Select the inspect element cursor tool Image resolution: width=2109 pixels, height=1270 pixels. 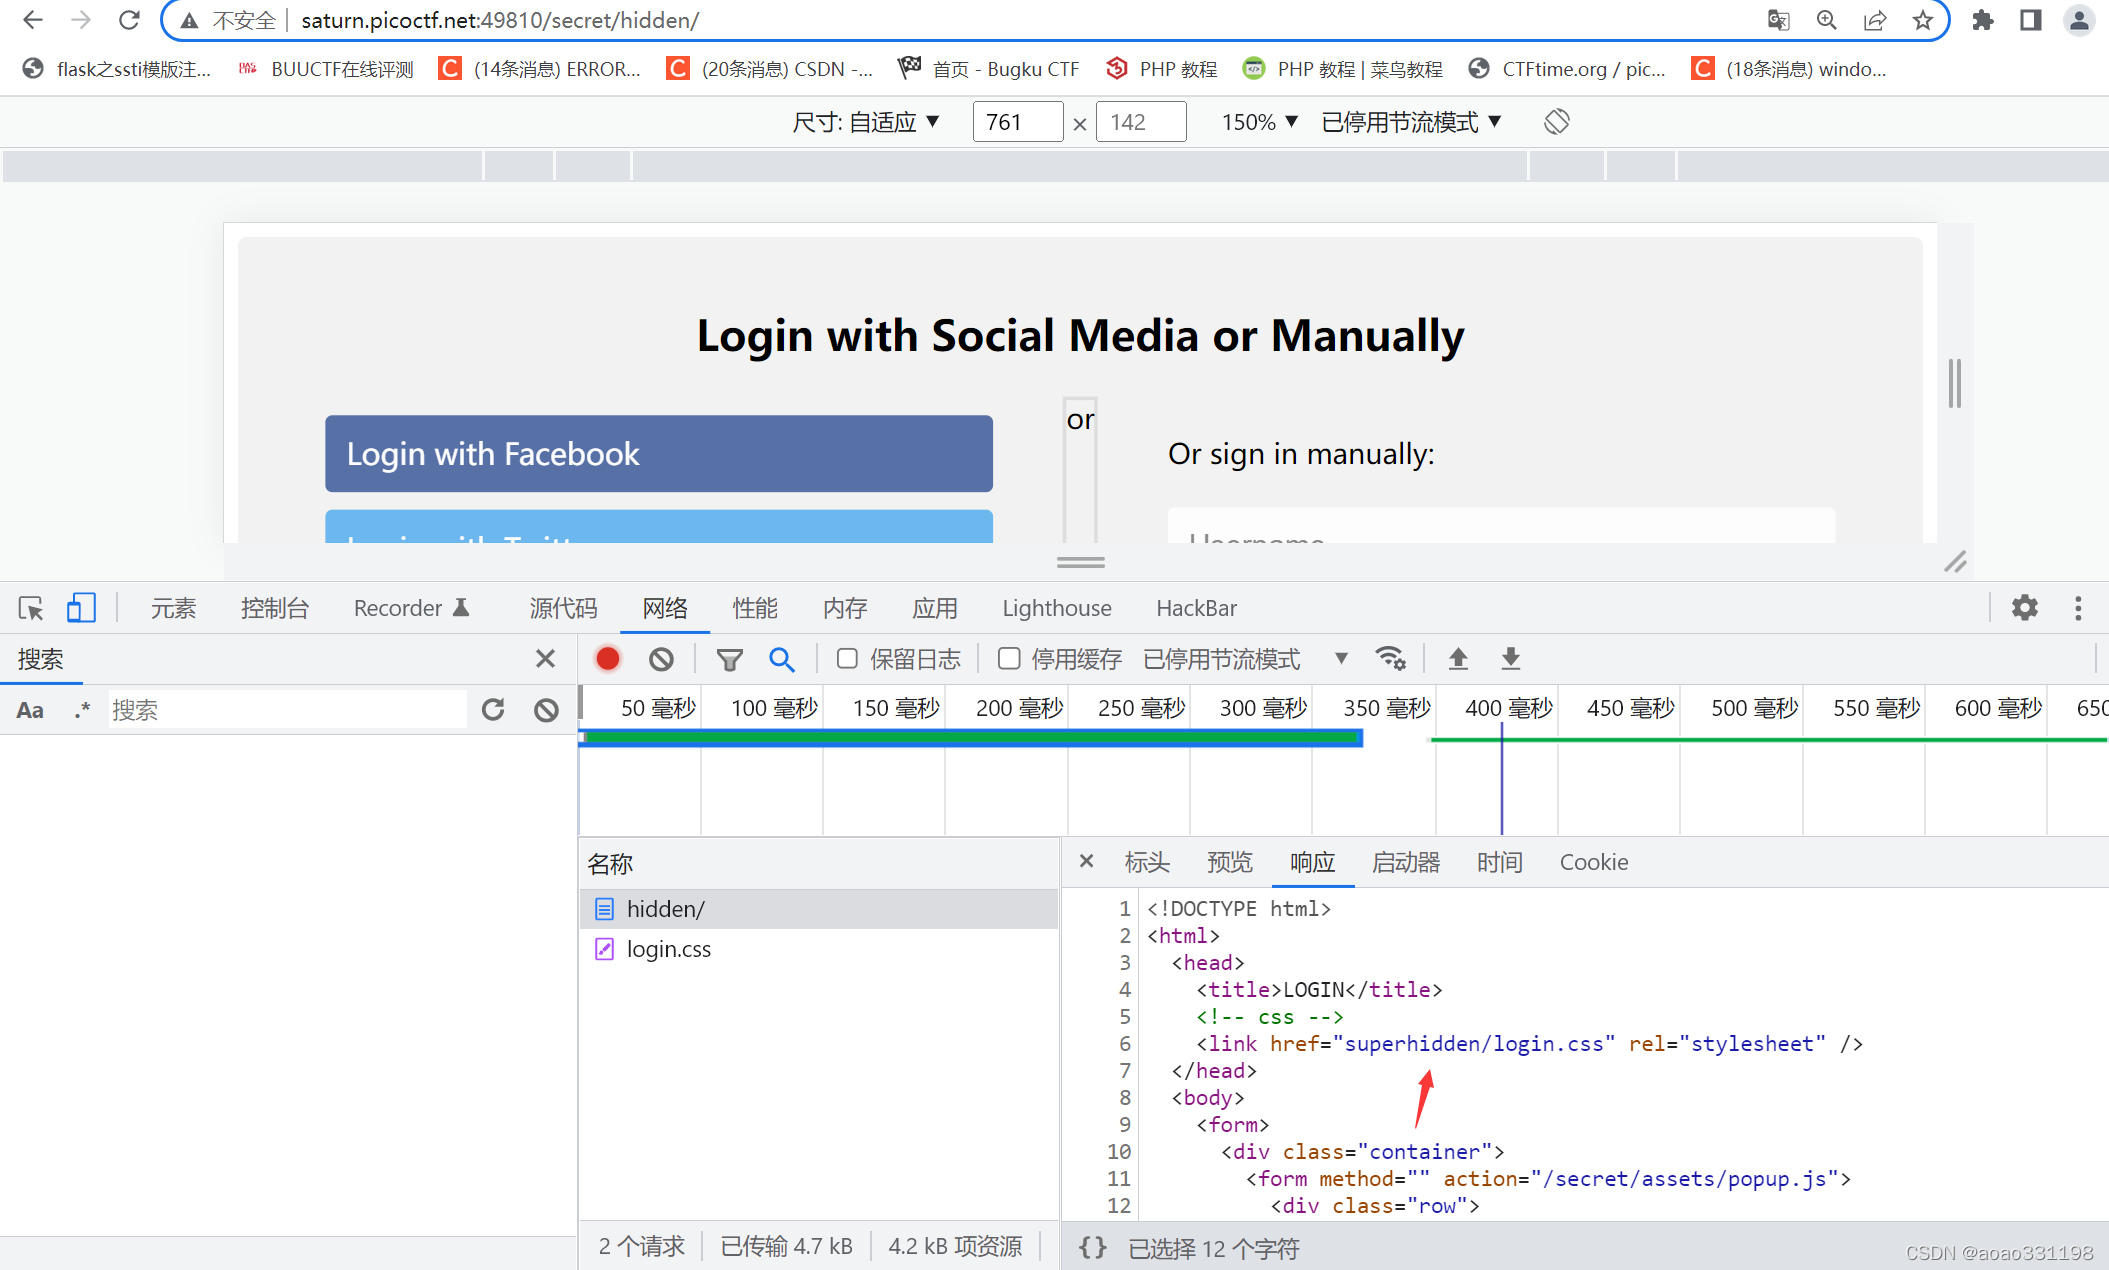[30, 608]
